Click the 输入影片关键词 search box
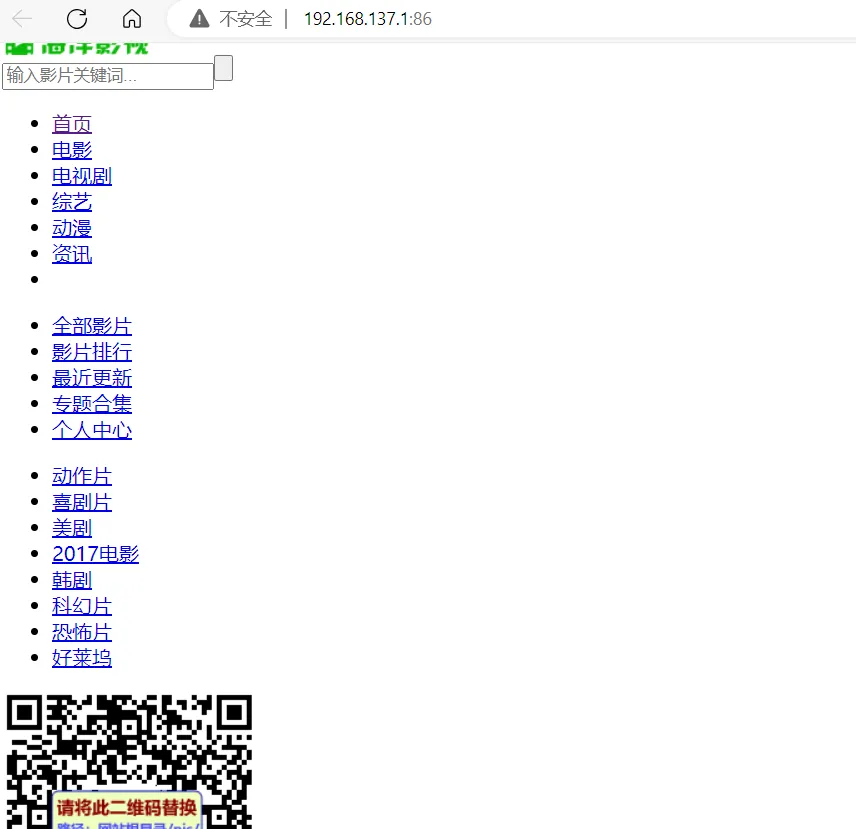This screenshot has height=829, width=856. tap(107, 76)
